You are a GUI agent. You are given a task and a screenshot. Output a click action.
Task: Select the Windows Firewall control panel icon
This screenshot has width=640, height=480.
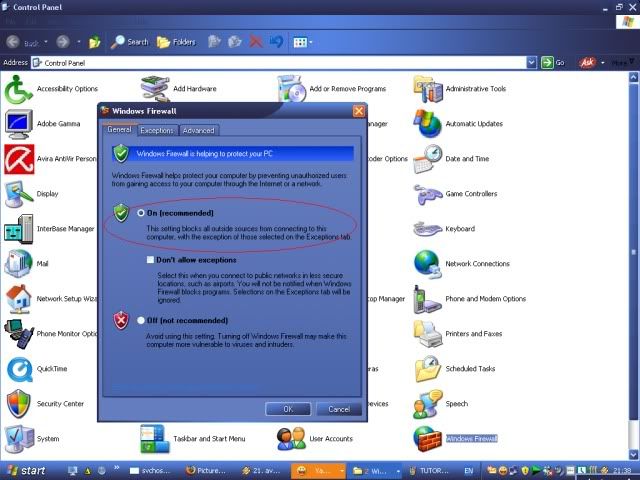pos(428,439)
